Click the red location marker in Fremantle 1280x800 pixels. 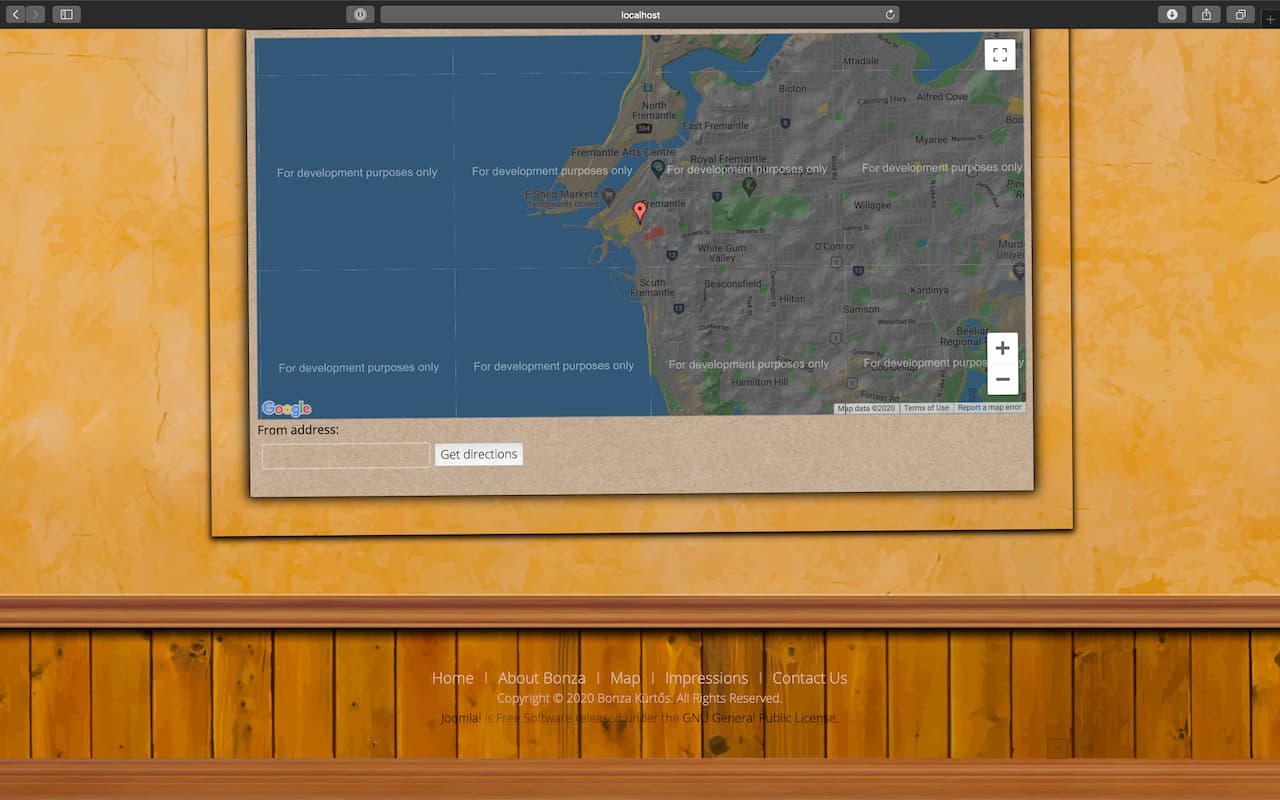click(640, 212)
